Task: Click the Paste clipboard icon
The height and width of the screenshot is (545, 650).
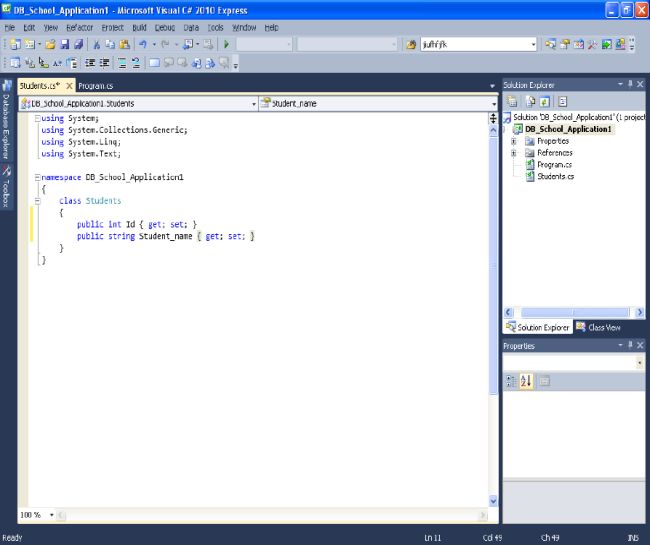Action: (x=124, y=44)
